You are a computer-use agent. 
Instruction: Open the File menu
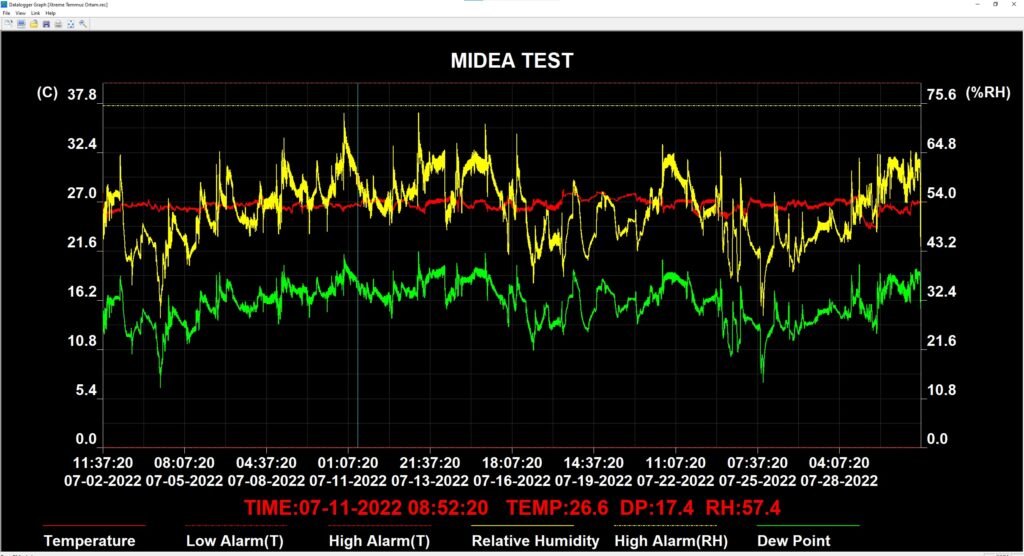click(7, 13)
